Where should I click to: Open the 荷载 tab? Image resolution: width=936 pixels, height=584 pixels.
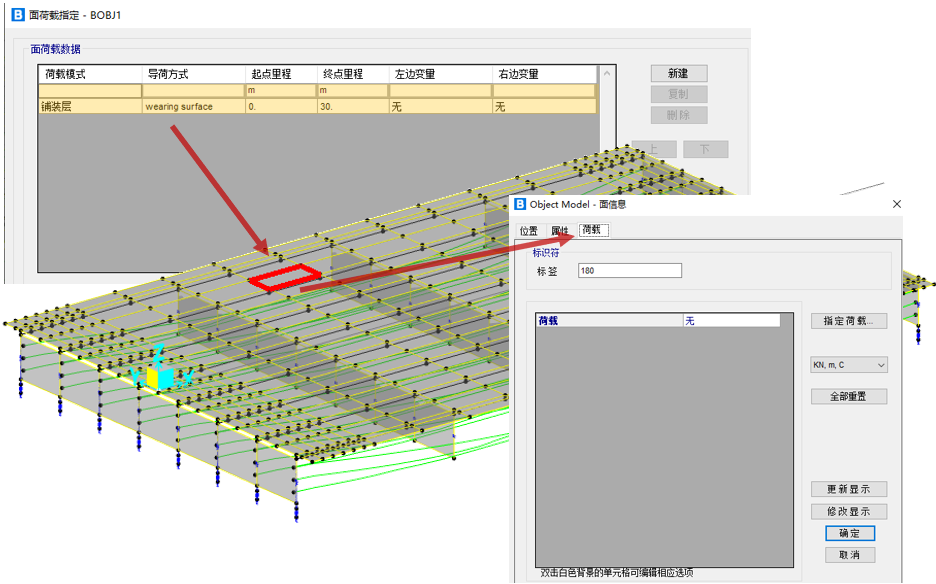click(x=592, y=230)
